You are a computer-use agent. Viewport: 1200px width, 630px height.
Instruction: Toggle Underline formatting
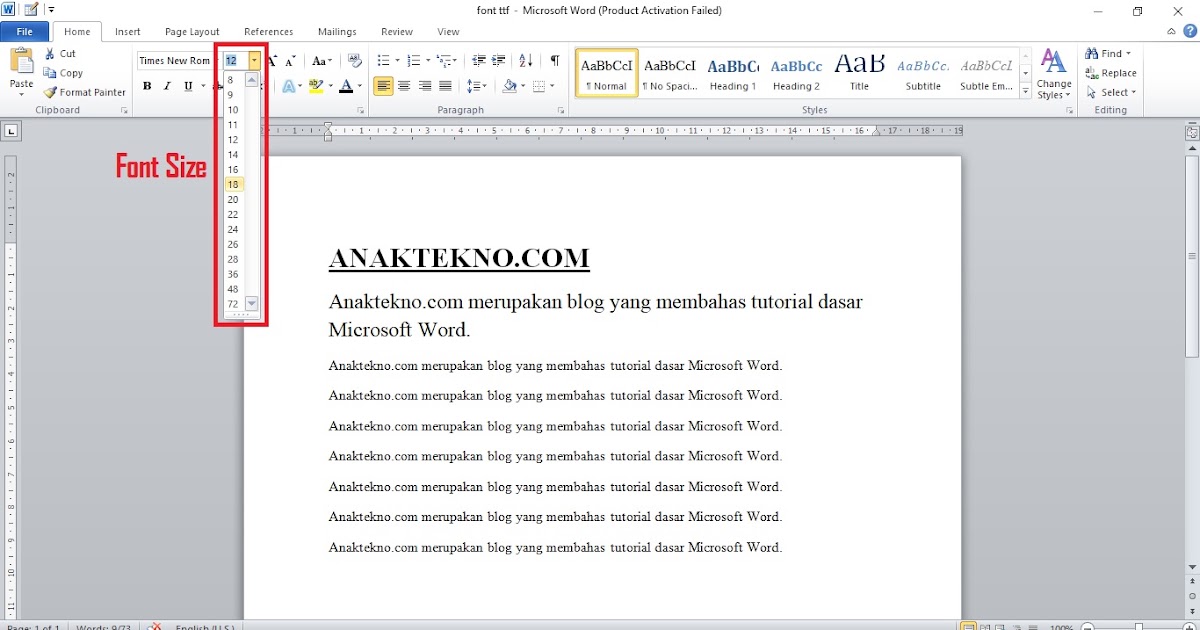point(188,86)
